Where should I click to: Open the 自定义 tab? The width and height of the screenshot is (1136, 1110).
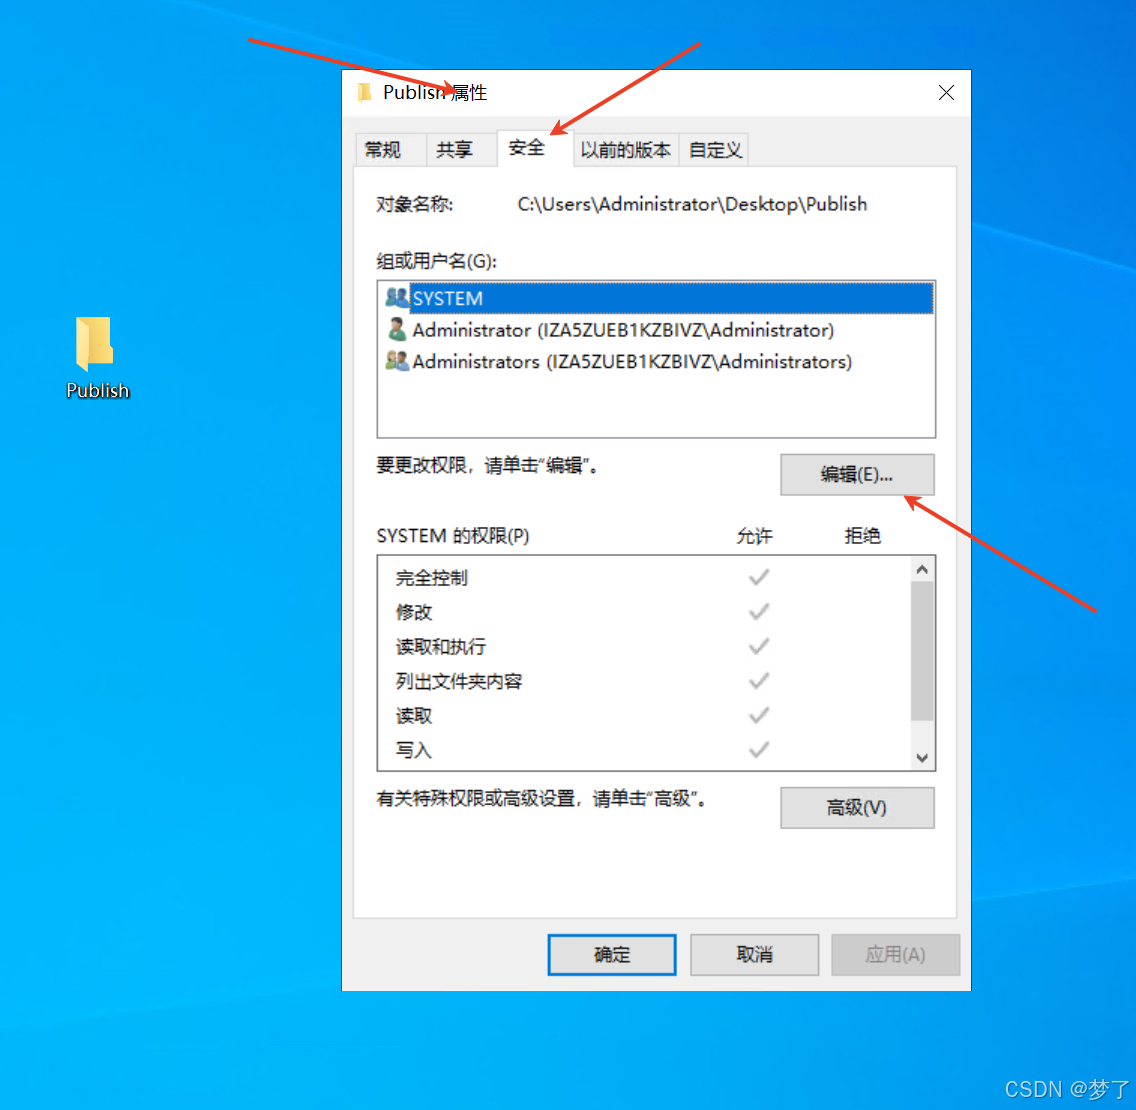point(714,150)
